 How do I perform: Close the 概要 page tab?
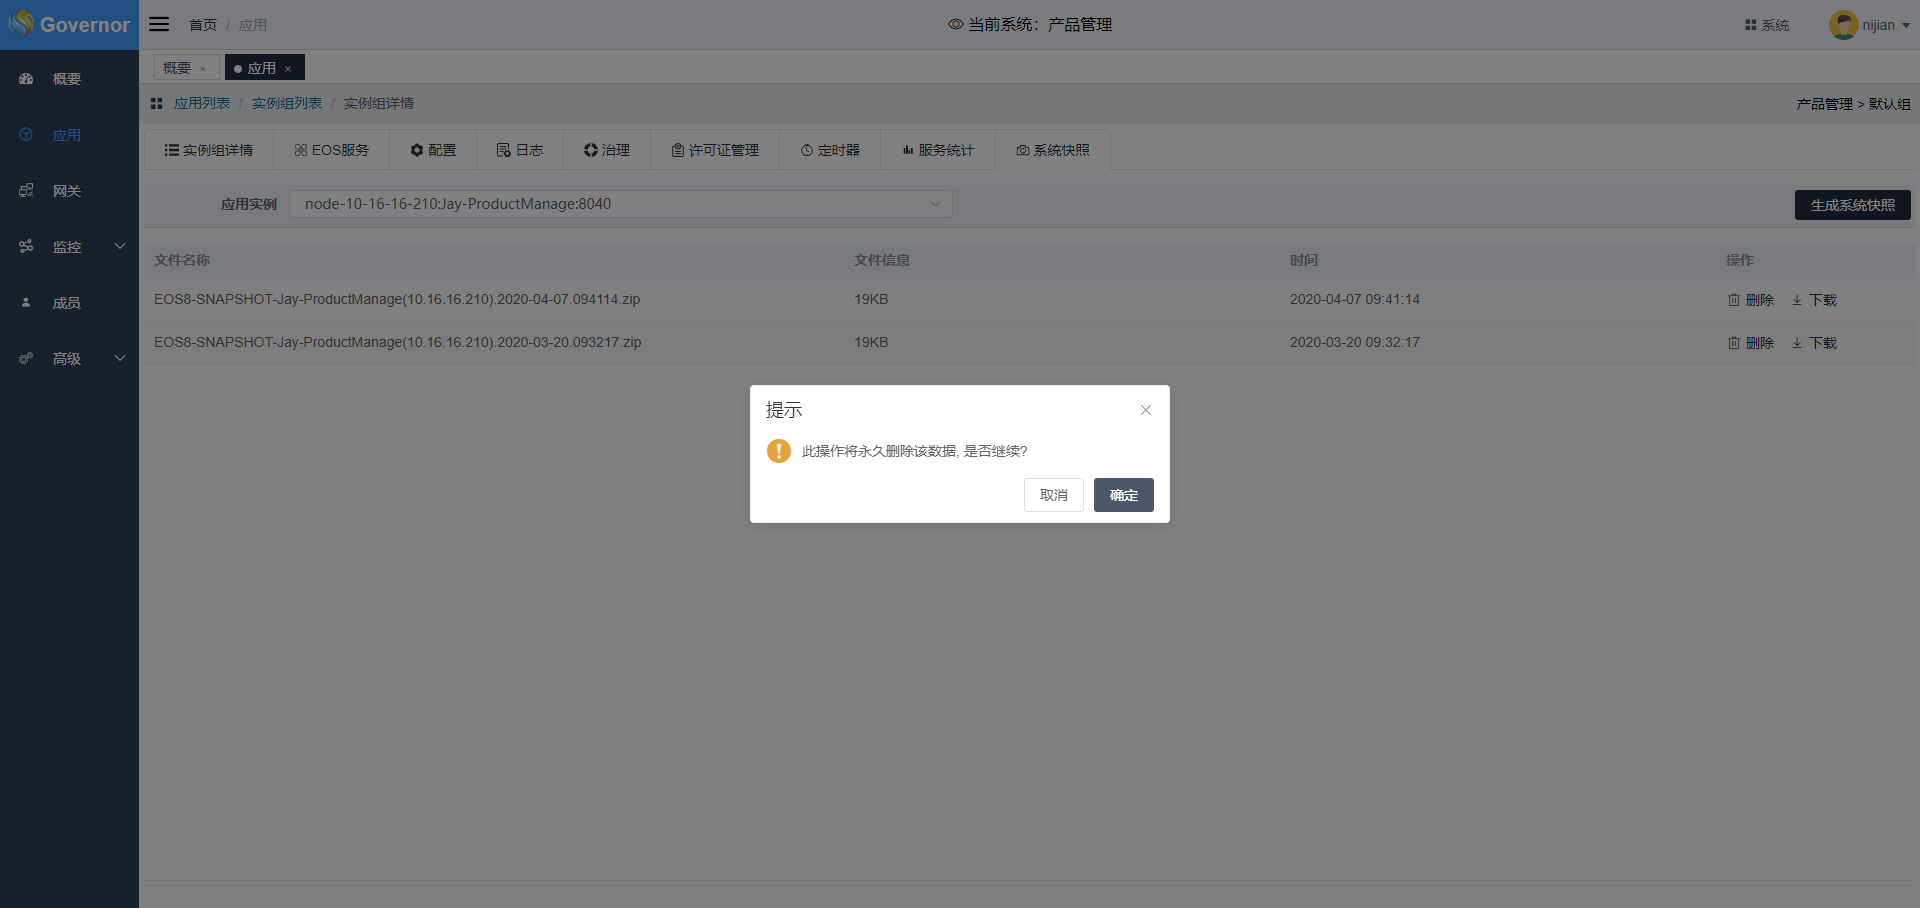point(203,69)
